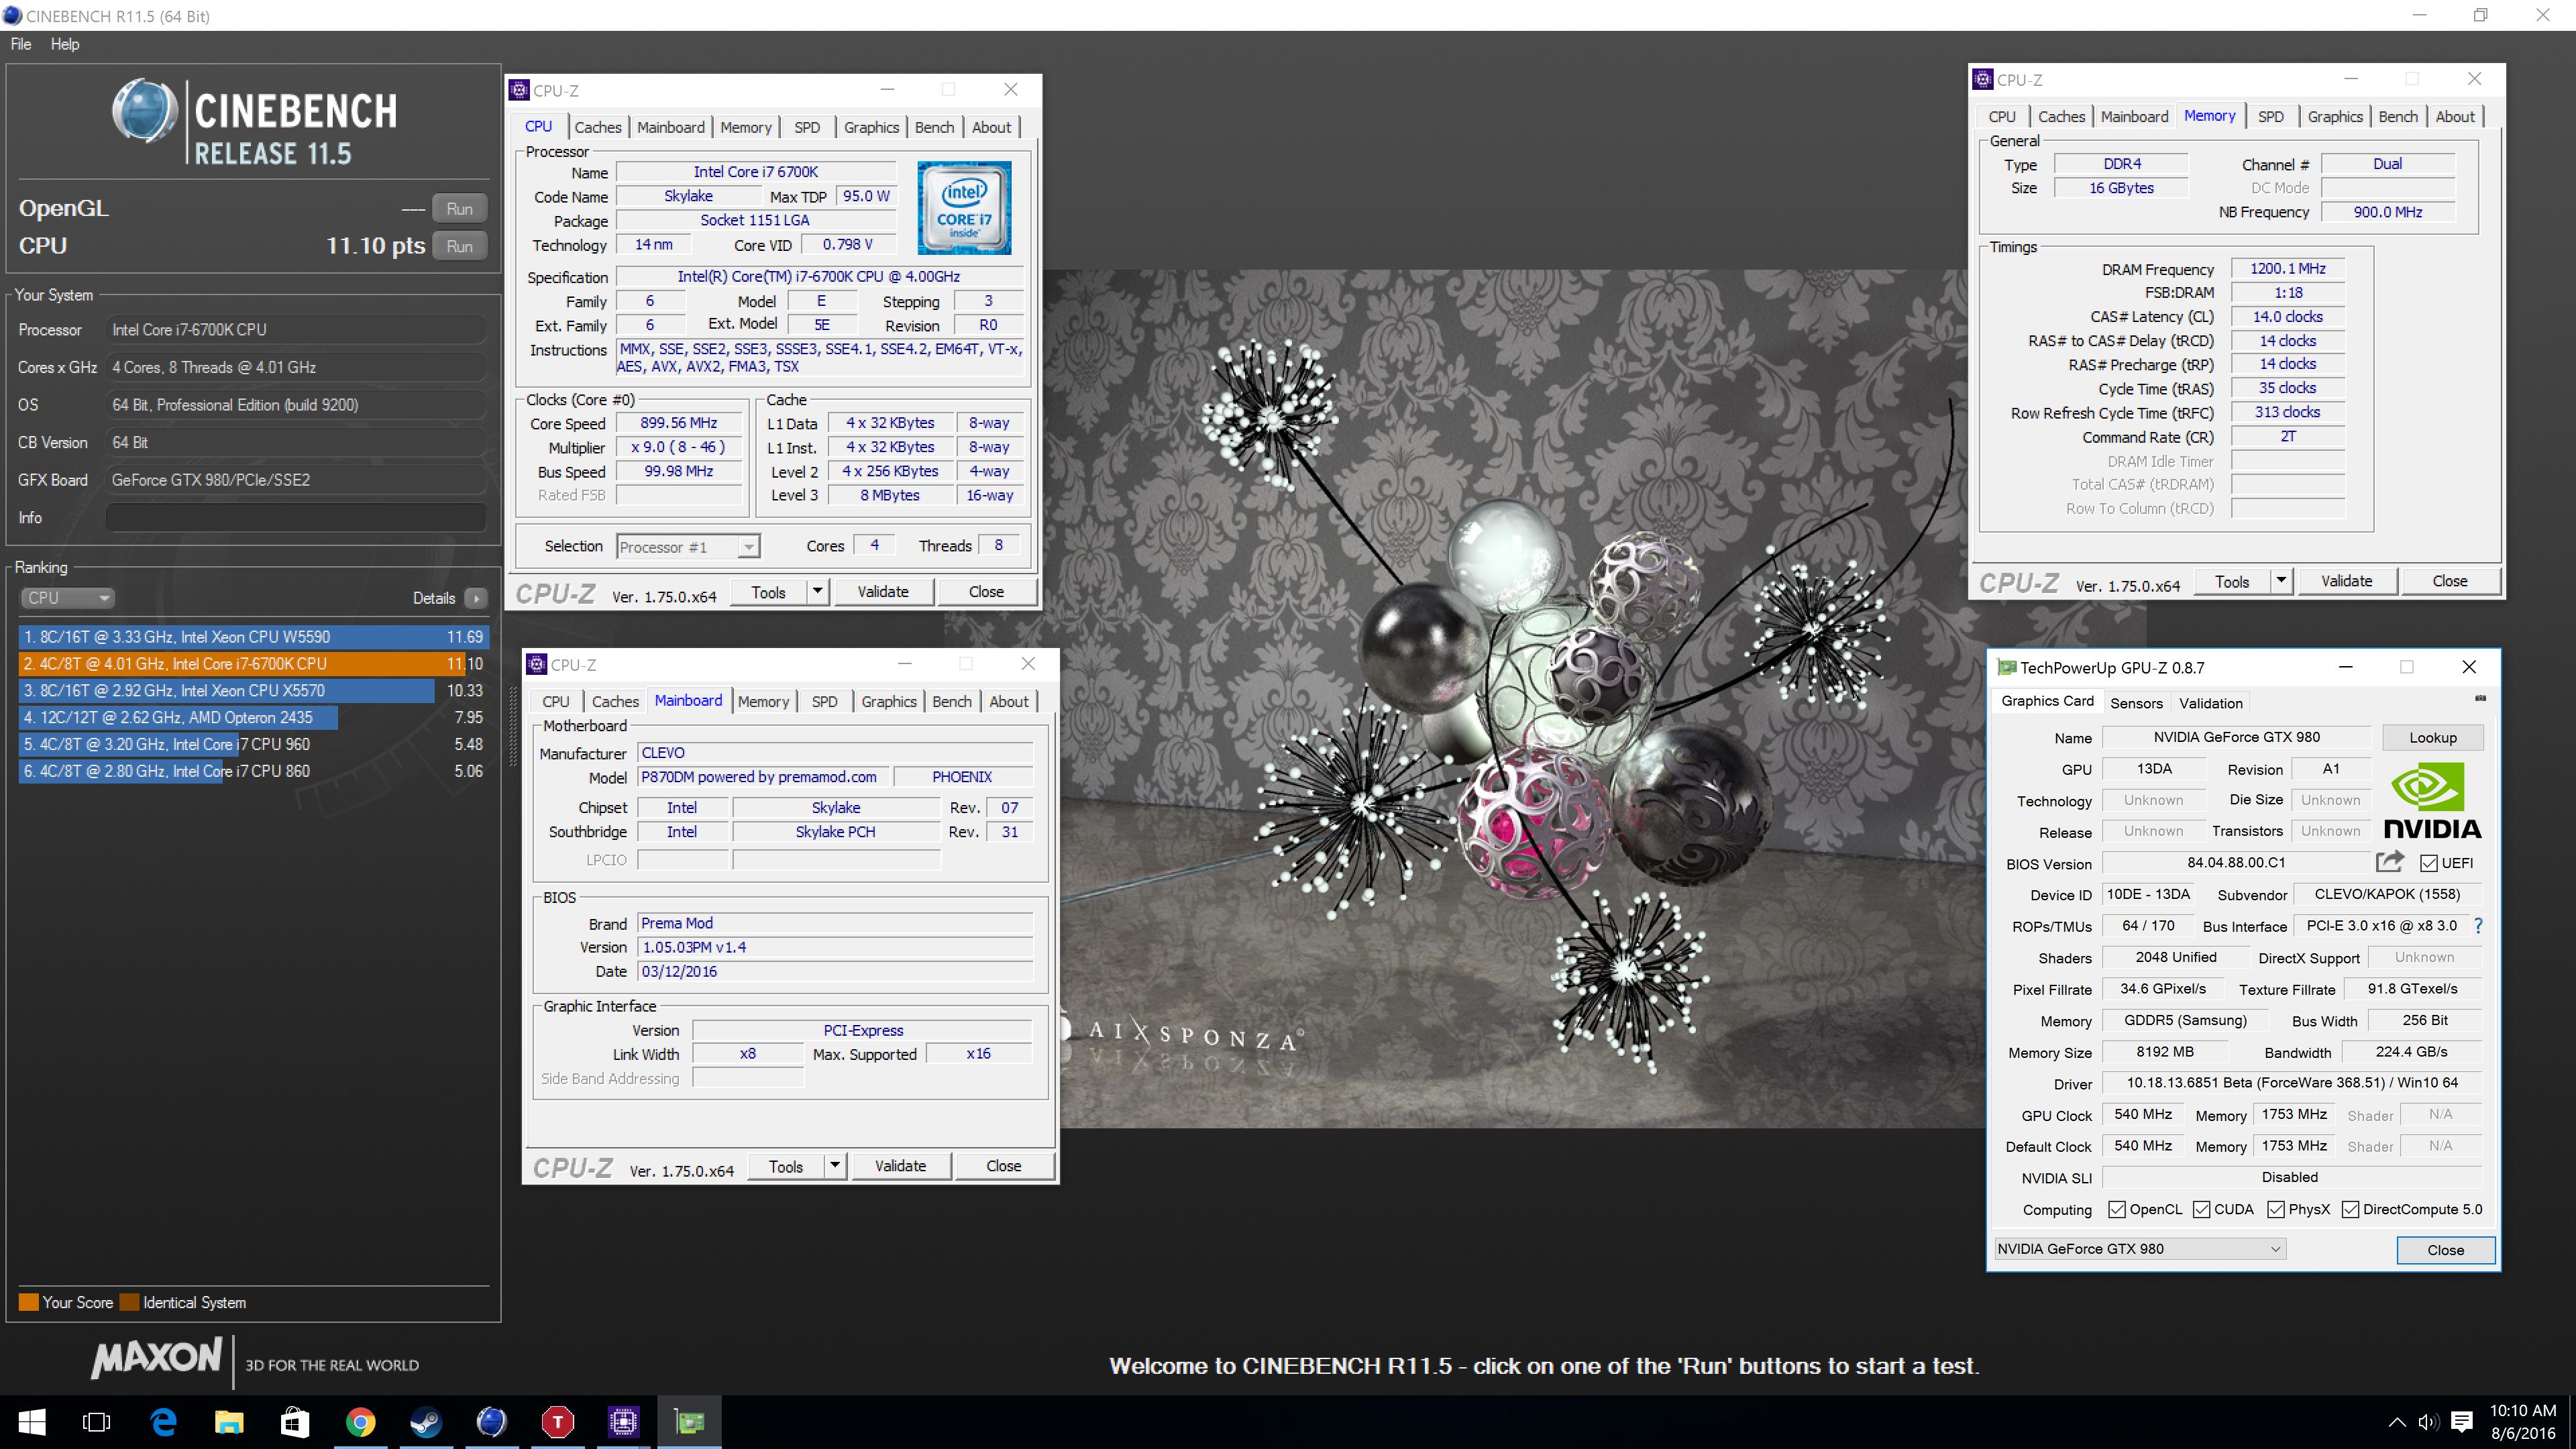2576x1449 pixels.
Task: Switch to Caches tab in top-left CPU-Z
Action: point(598,127)
